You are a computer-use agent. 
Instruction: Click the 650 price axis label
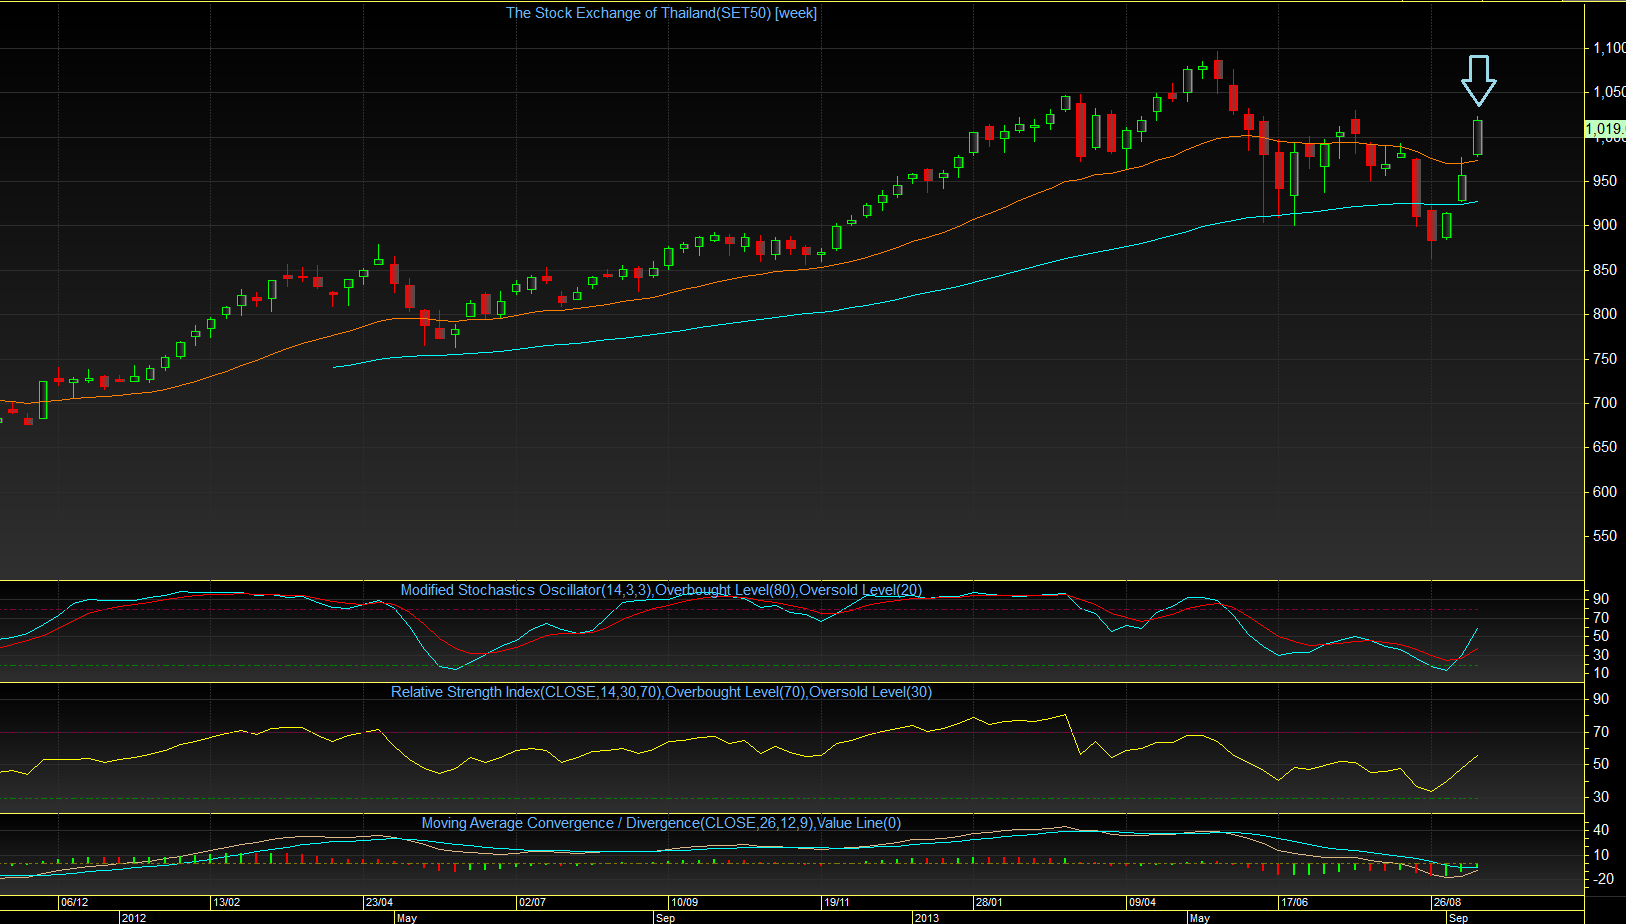[x=1605, y=447]
